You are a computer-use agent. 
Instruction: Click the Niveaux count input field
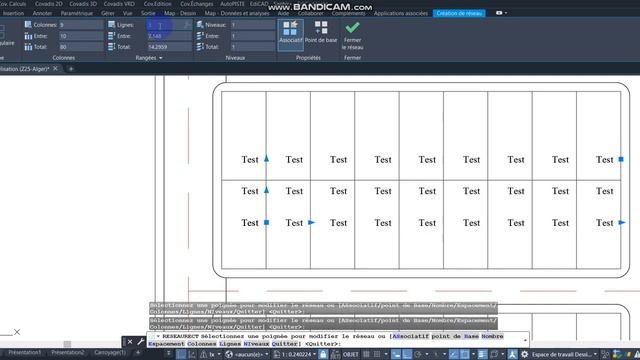coord(253,25)
